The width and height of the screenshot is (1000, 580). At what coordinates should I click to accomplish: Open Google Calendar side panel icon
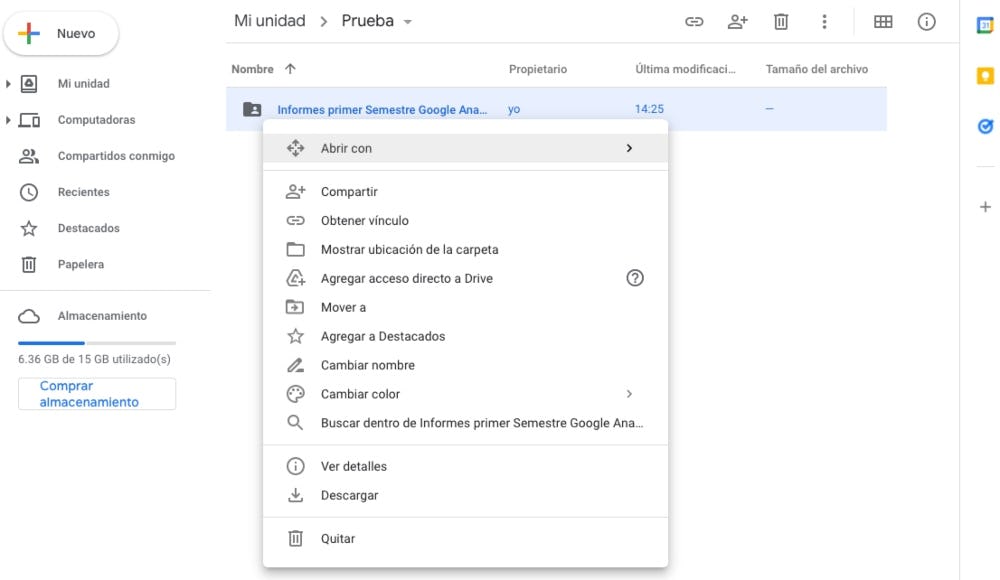point(985,26)
